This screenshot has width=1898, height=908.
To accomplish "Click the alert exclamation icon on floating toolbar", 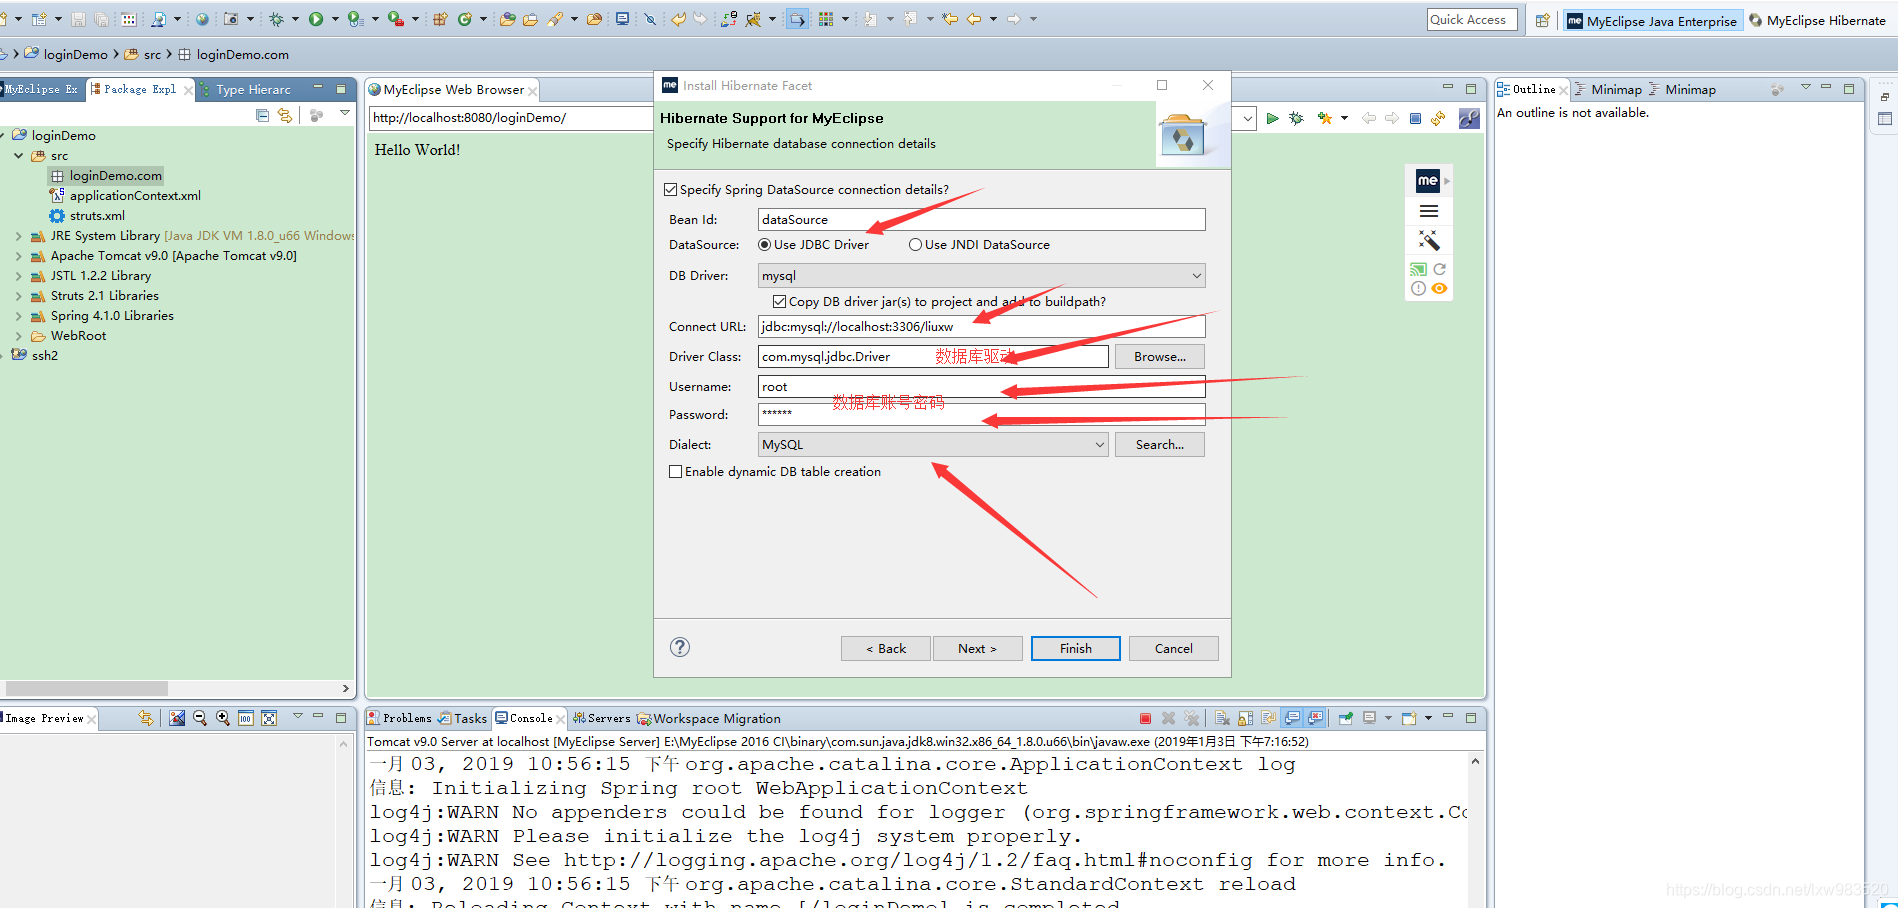I will (x=1418, y=288).
